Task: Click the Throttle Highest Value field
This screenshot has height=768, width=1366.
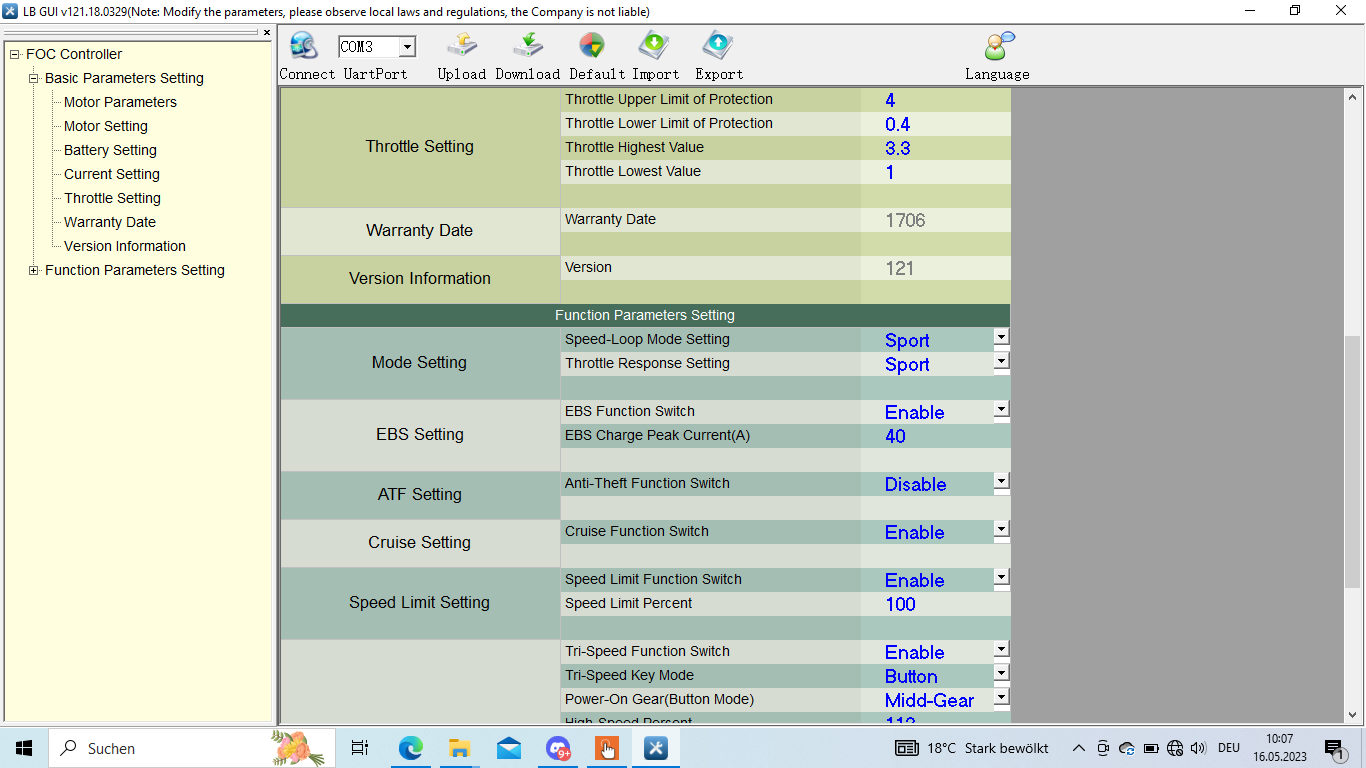Action: point(934,148)
